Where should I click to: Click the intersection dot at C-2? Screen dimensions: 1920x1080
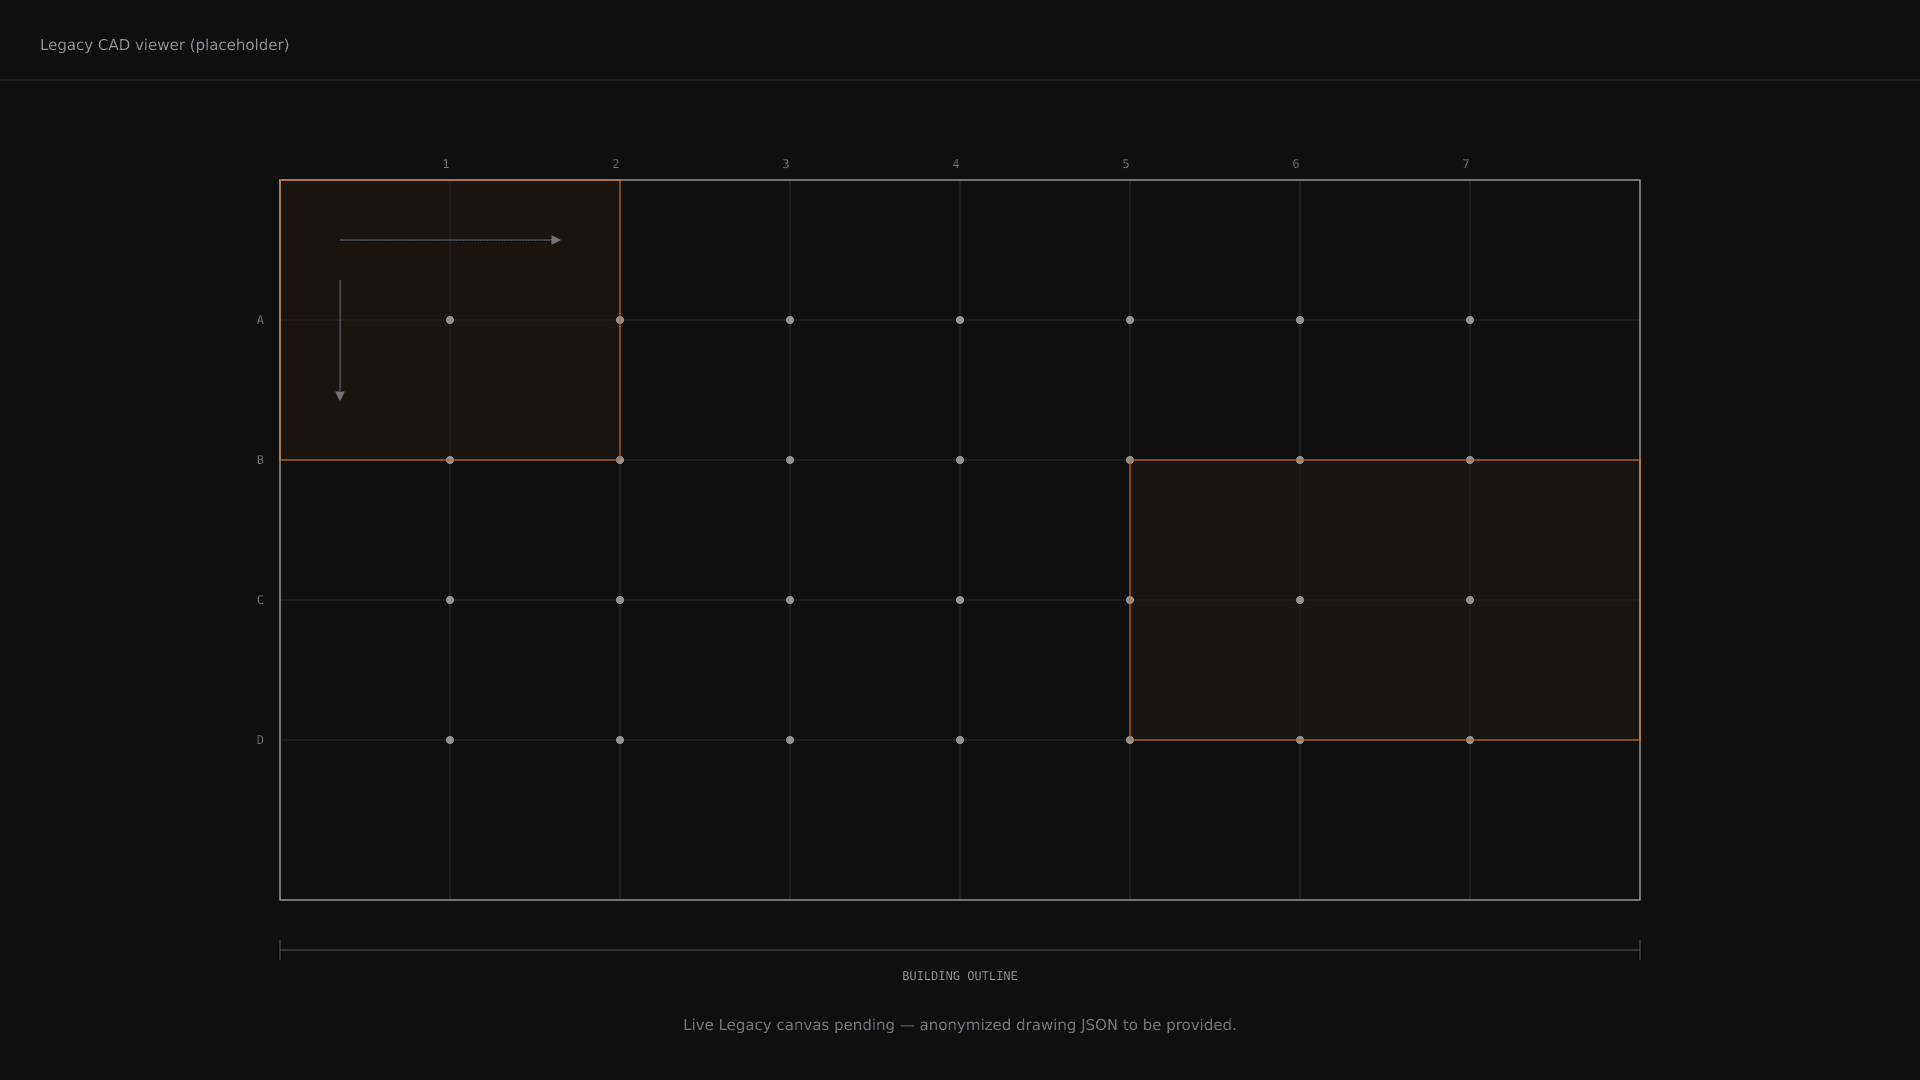[x=620, y=600]
